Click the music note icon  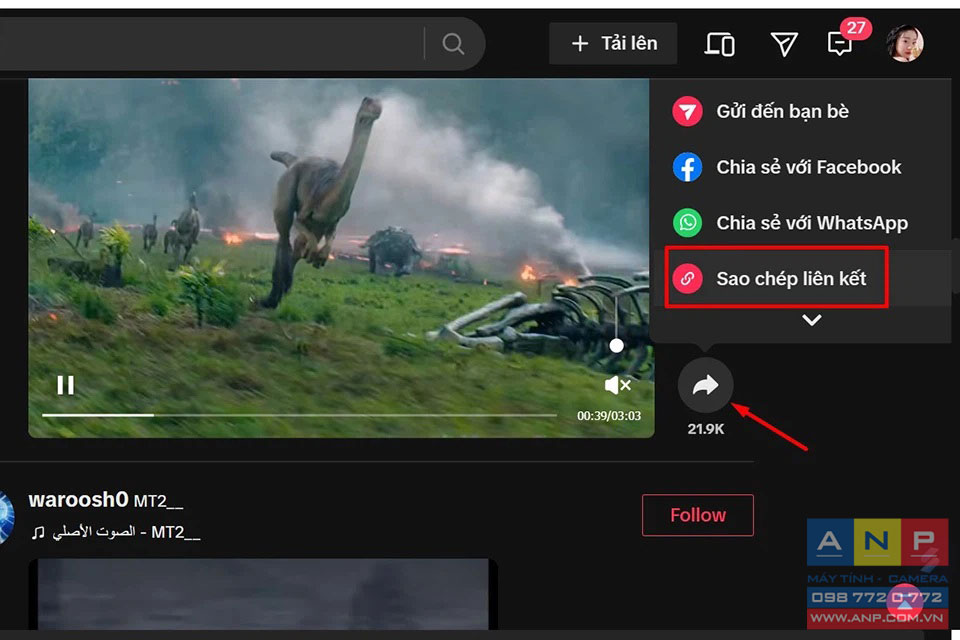point(38,533)
